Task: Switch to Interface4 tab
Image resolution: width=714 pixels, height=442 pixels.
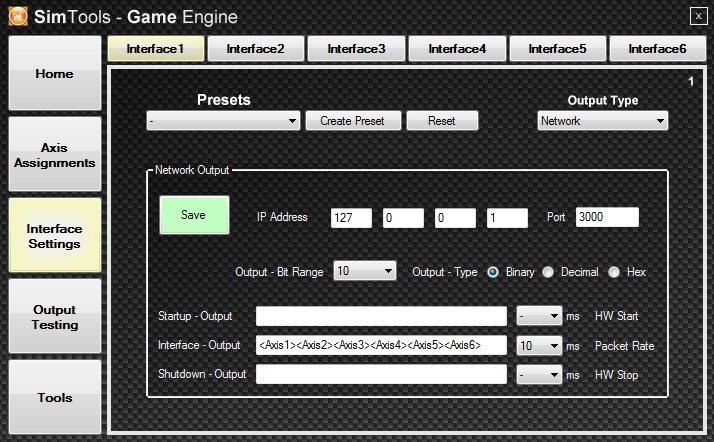Action: click(457, 49)
